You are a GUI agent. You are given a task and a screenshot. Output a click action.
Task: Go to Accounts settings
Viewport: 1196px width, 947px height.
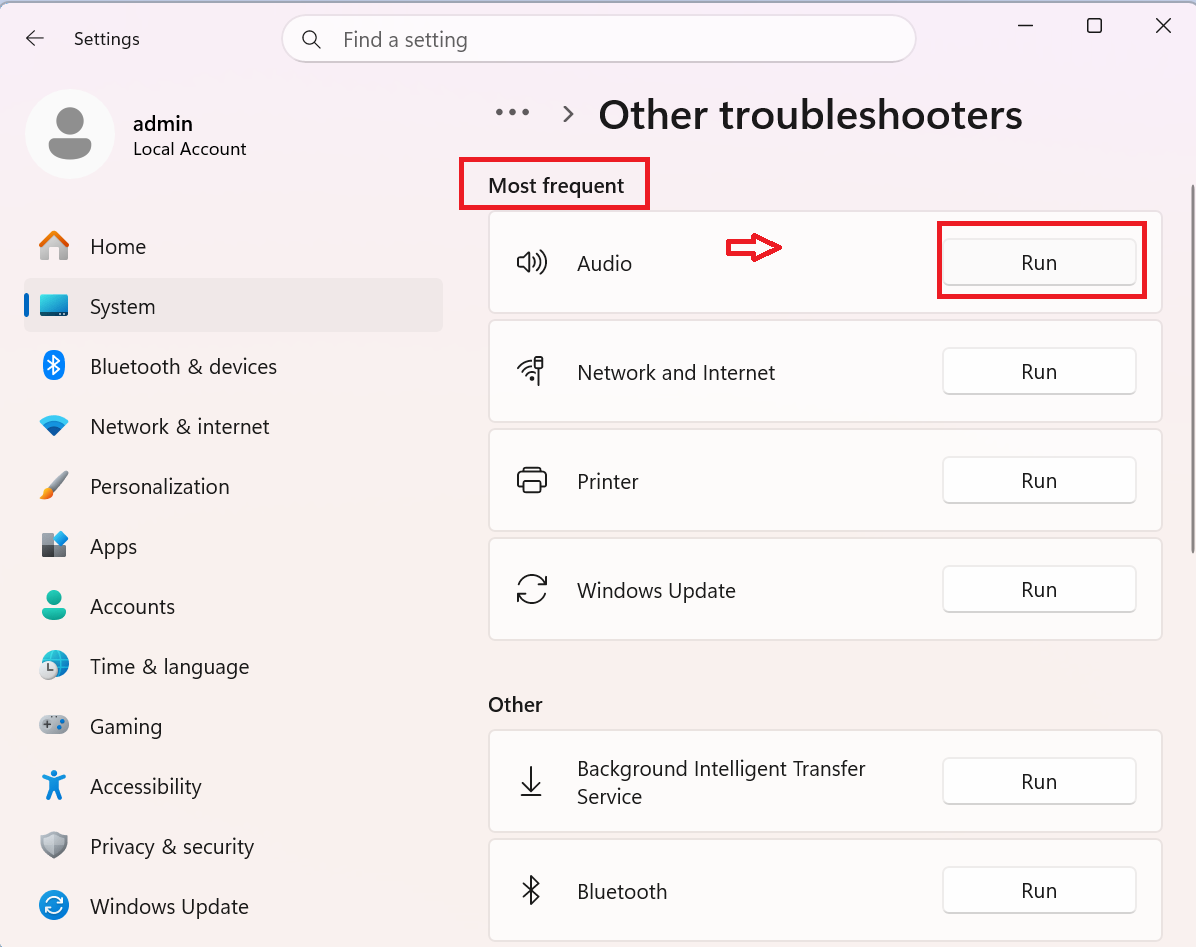233,605
